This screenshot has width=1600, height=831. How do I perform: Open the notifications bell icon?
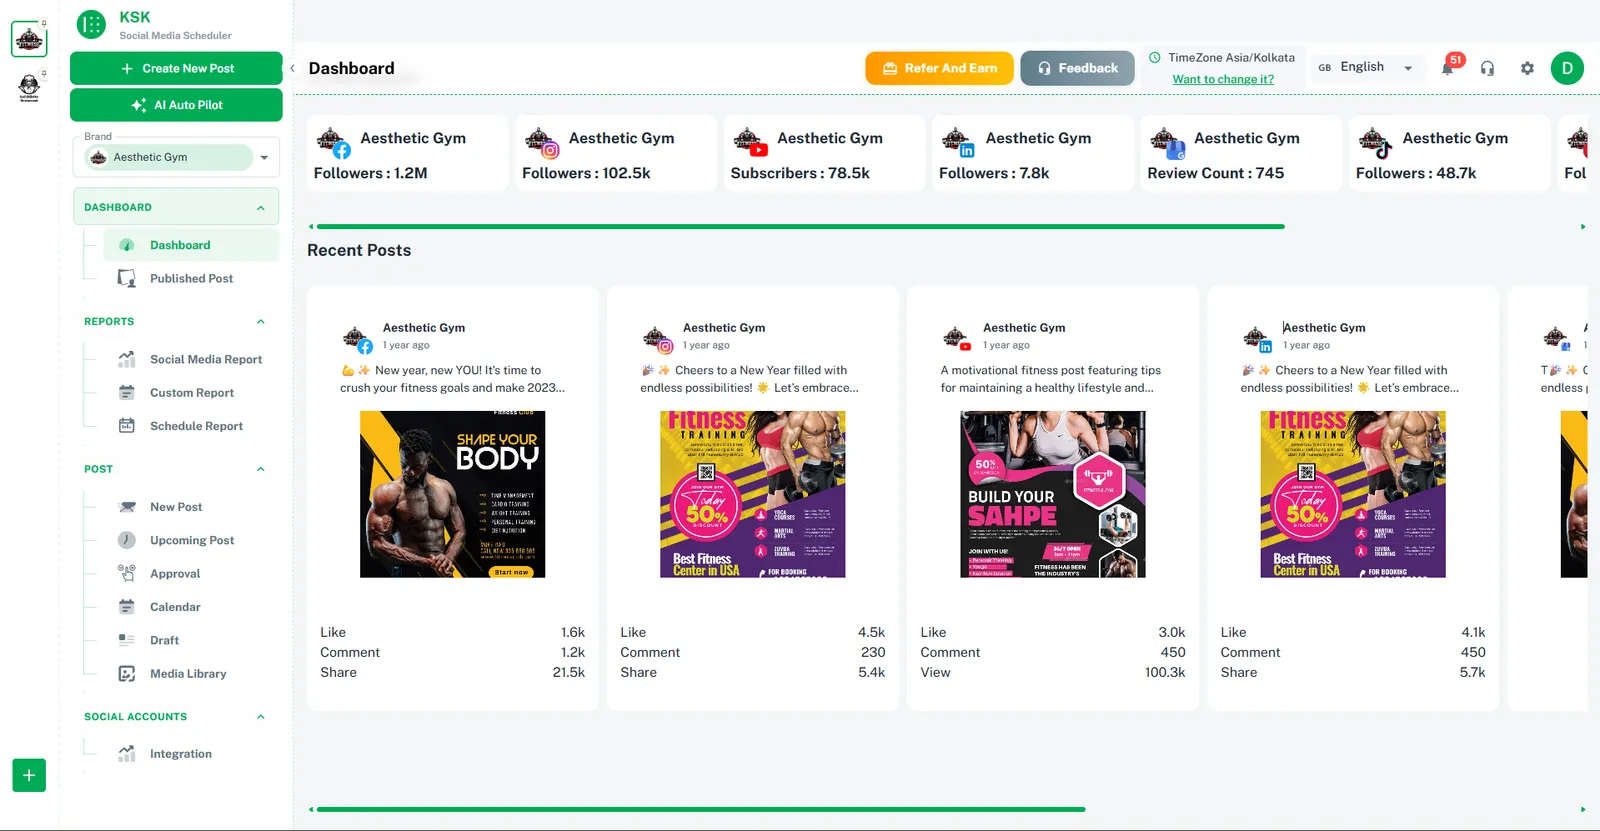tap(1447, 68)
